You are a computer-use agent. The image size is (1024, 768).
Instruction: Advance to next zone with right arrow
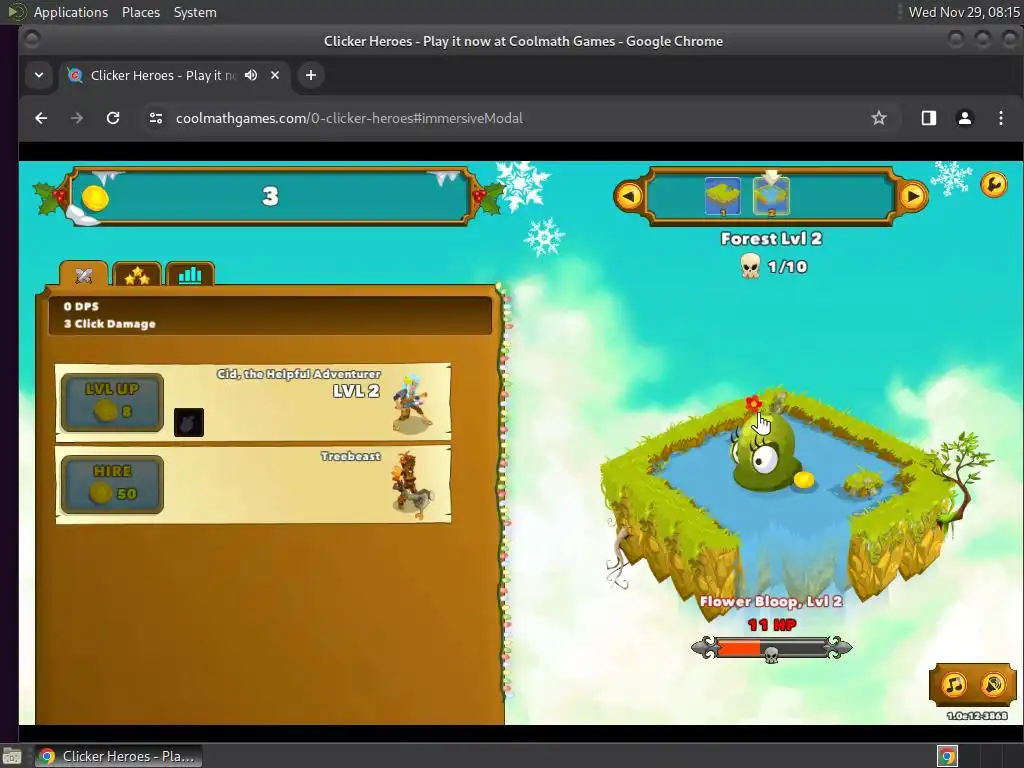(x=913, y=196)
